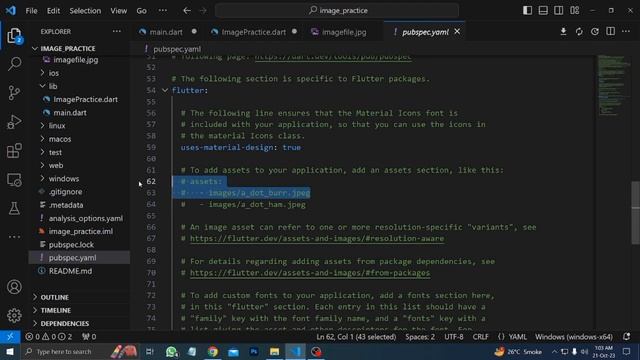Open WhatsApp from the taskbar

[x=171, y=351]
